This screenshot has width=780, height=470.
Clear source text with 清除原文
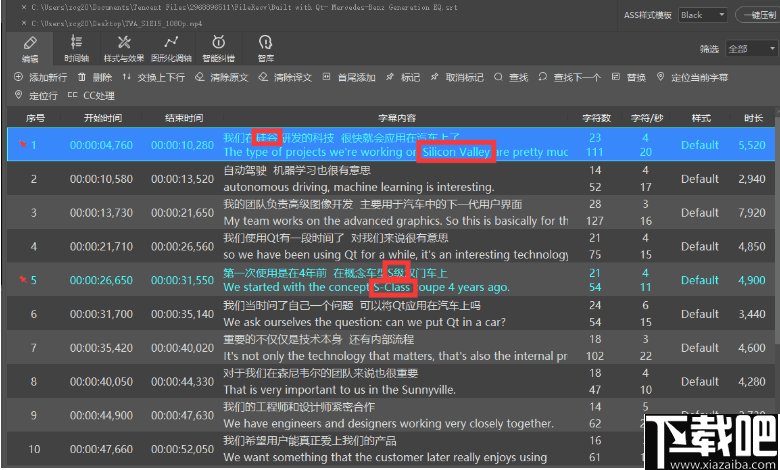point(222,77)
